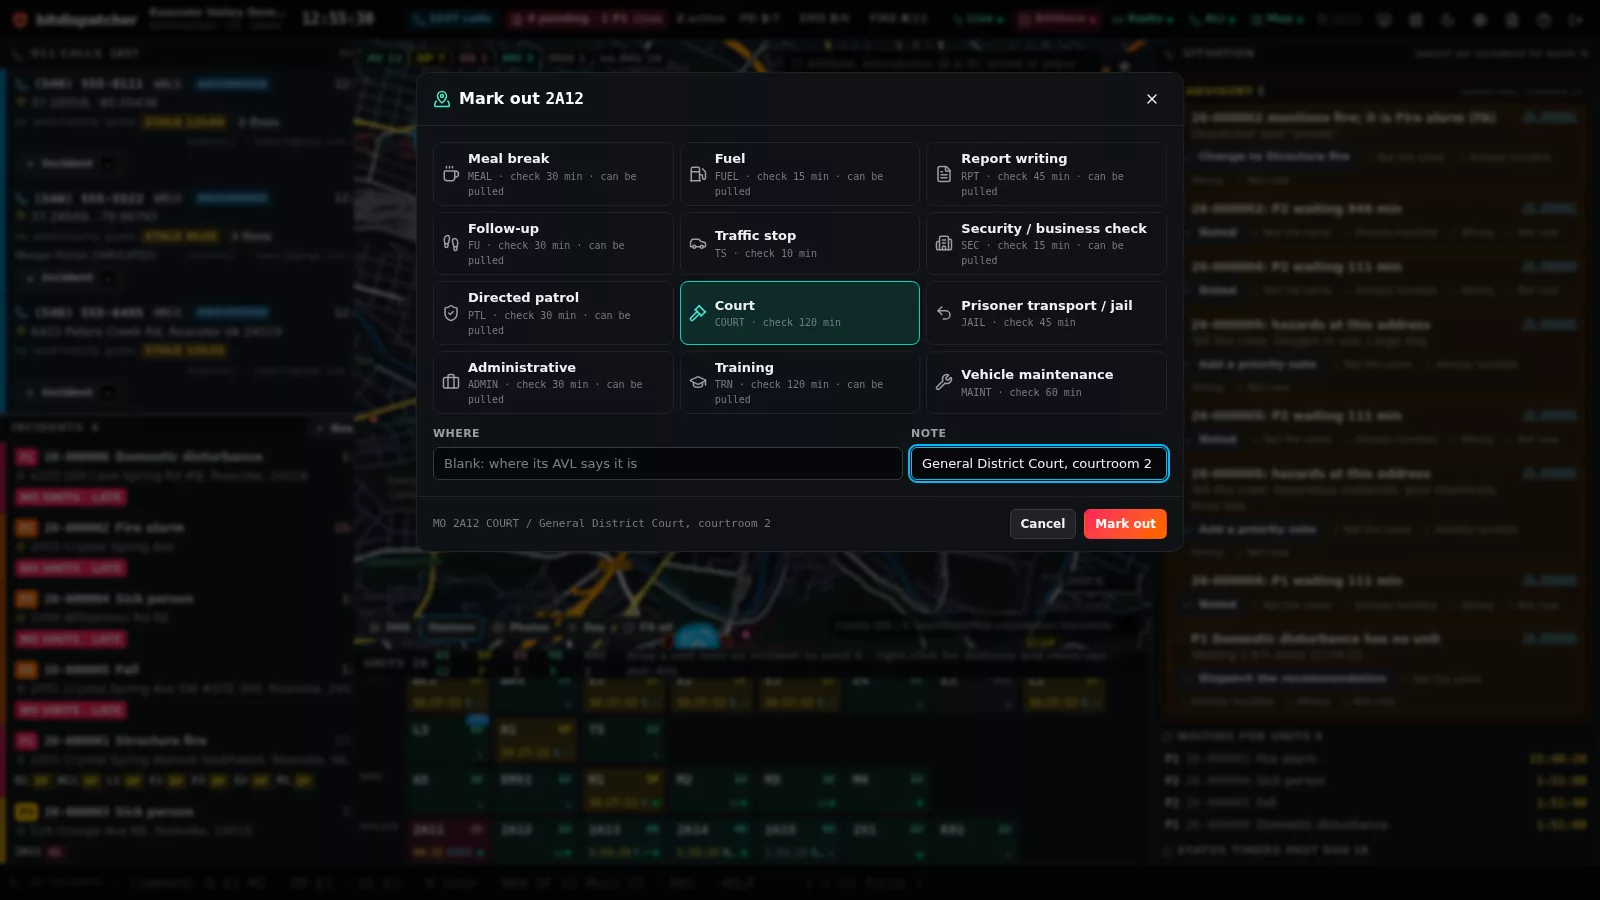
Task: Choose the Fuel pump icon option
Action: click(x=698, y=174)
